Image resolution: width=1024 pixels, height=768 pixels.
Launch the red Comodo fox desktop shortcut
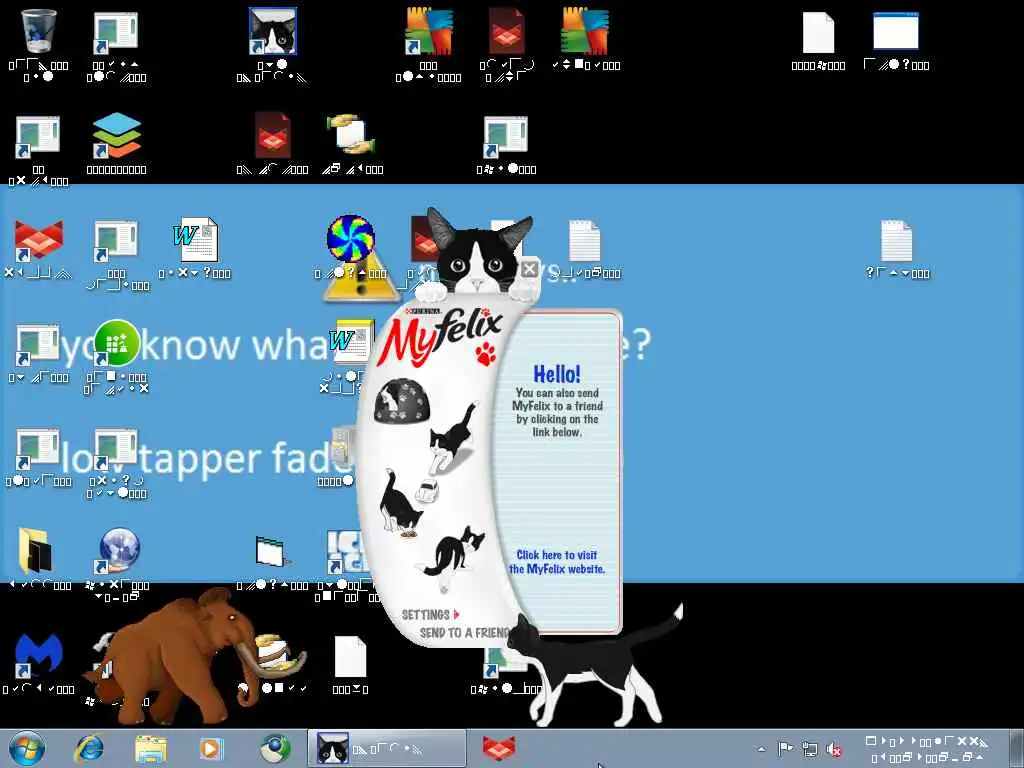point(38,240)
